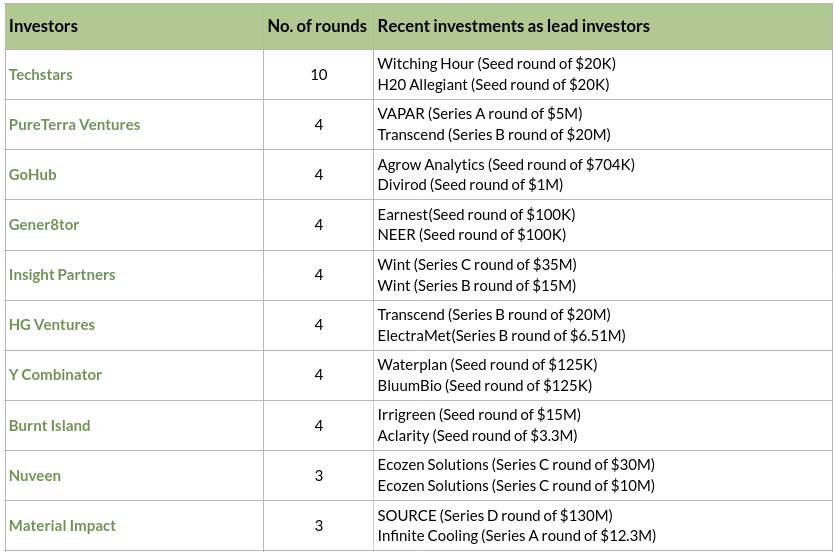Open the Y Combinator investor link

[56, 375]
